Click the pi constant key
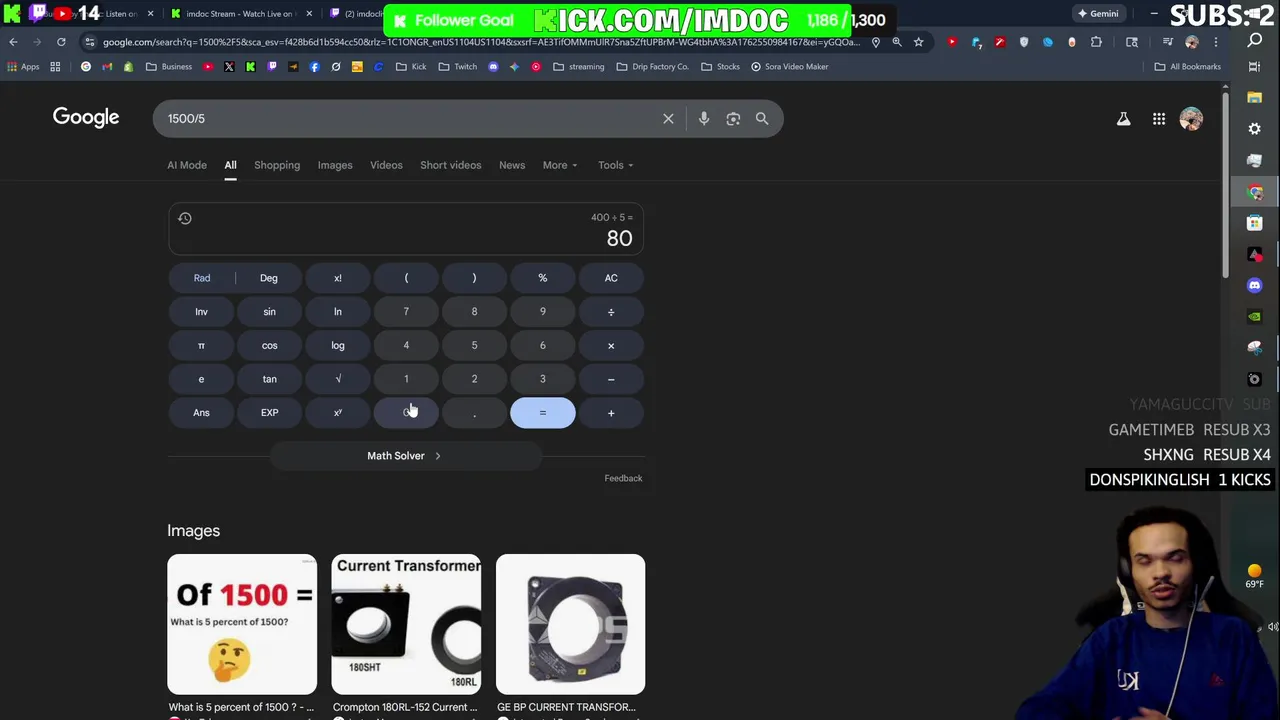The height and width of the screenshot is (720, 1280). point(201,346)
